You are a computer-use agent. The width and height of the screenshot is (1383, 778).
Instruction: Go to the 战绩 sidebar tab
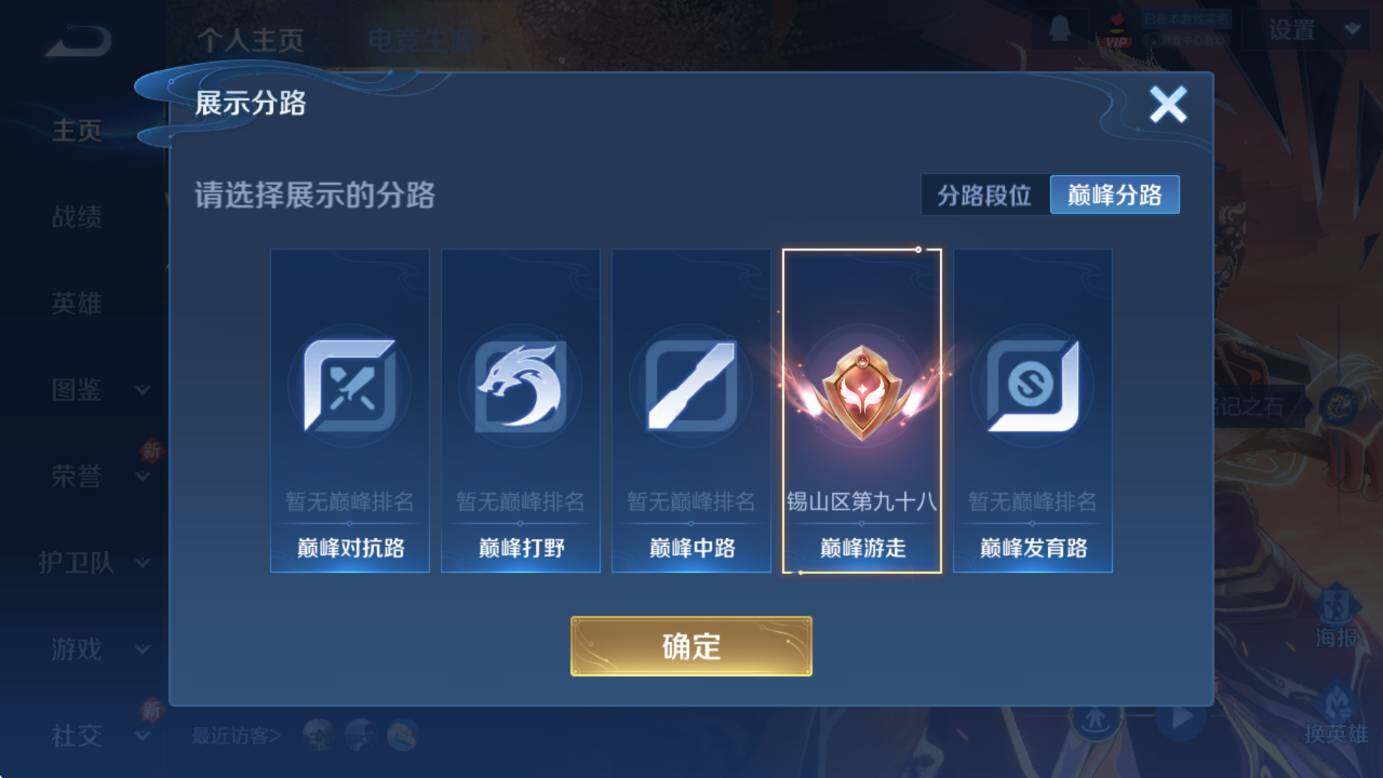pos(77,217)
